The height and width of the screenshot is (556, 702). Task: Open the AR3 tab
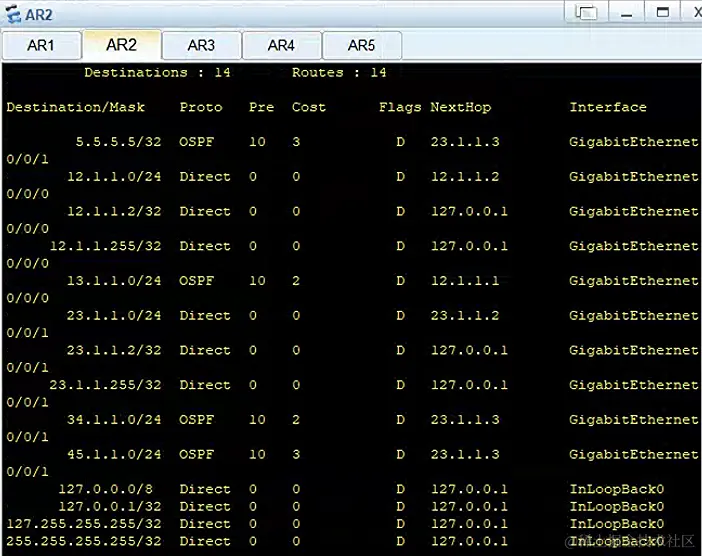click(201, 45)
